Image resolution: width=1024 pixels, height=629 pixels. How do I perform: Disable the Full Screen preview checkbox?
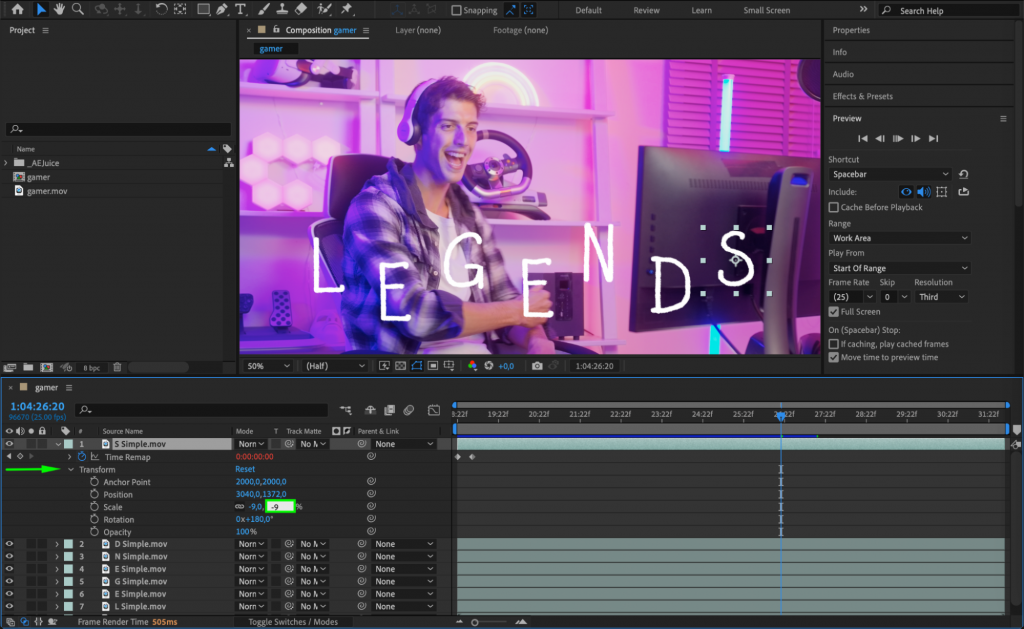click(x=835, y=311)
